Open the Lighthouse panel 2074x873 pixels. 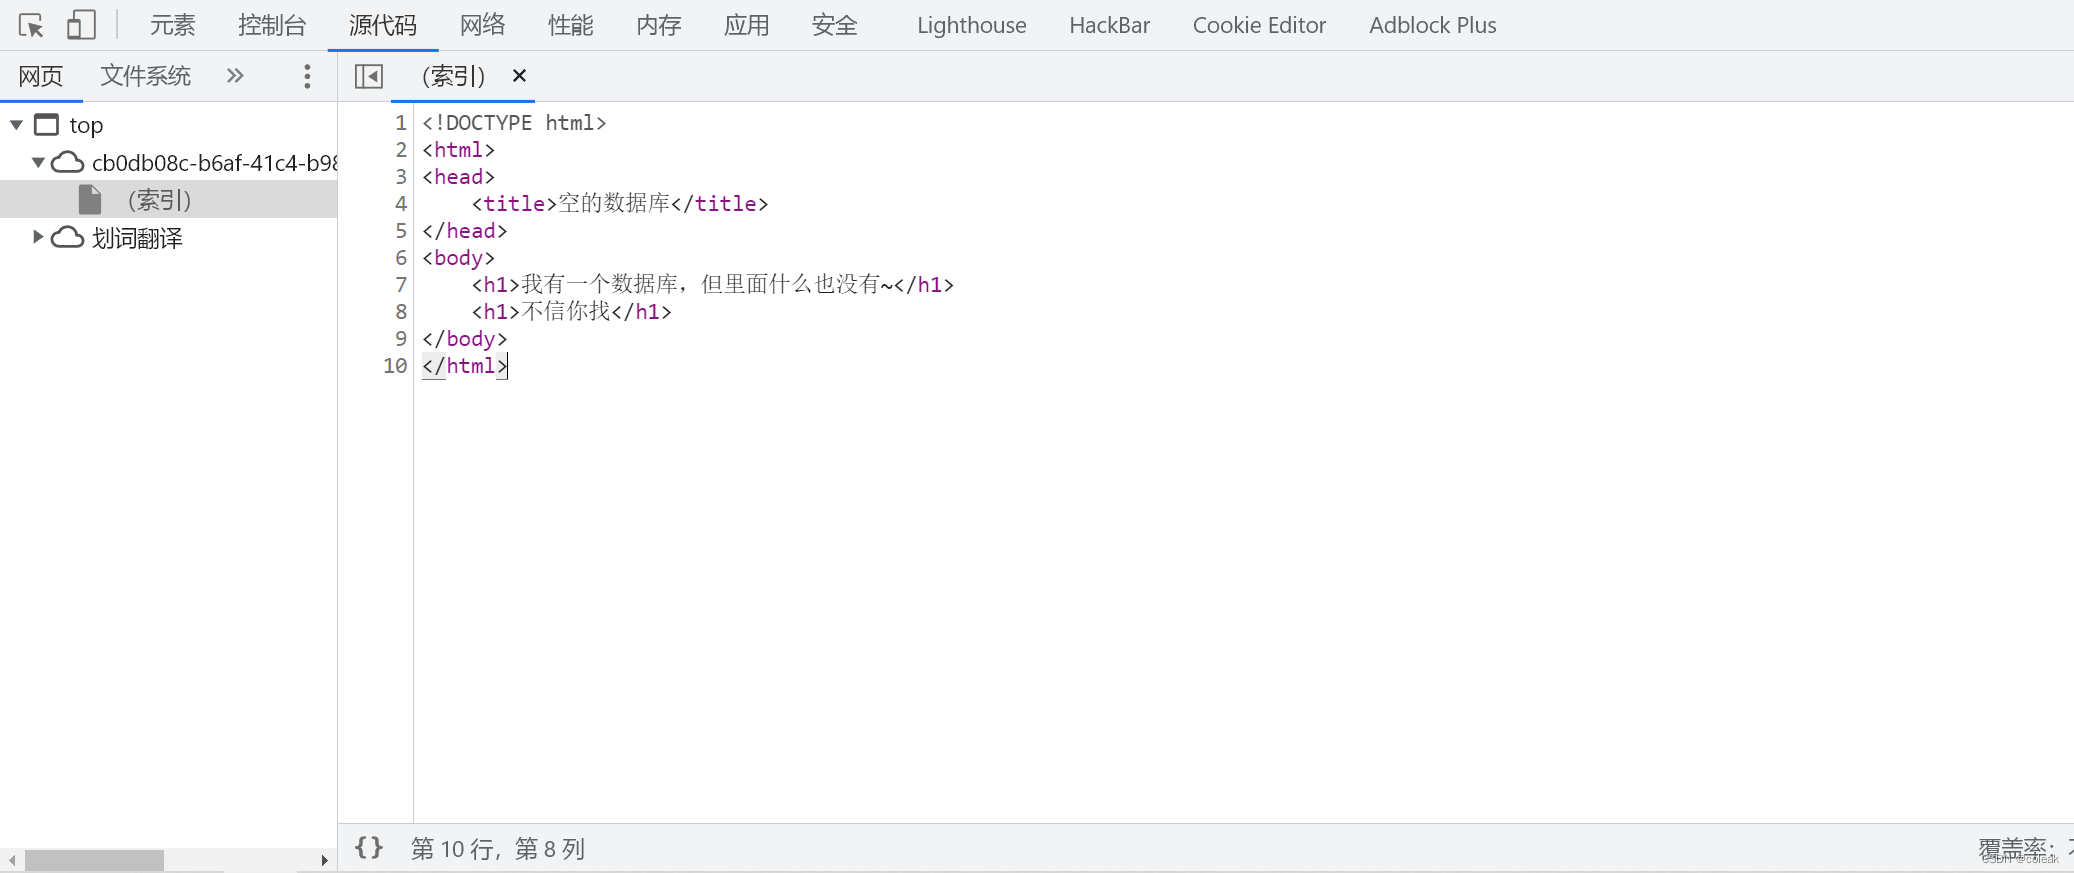pos(972,25)
